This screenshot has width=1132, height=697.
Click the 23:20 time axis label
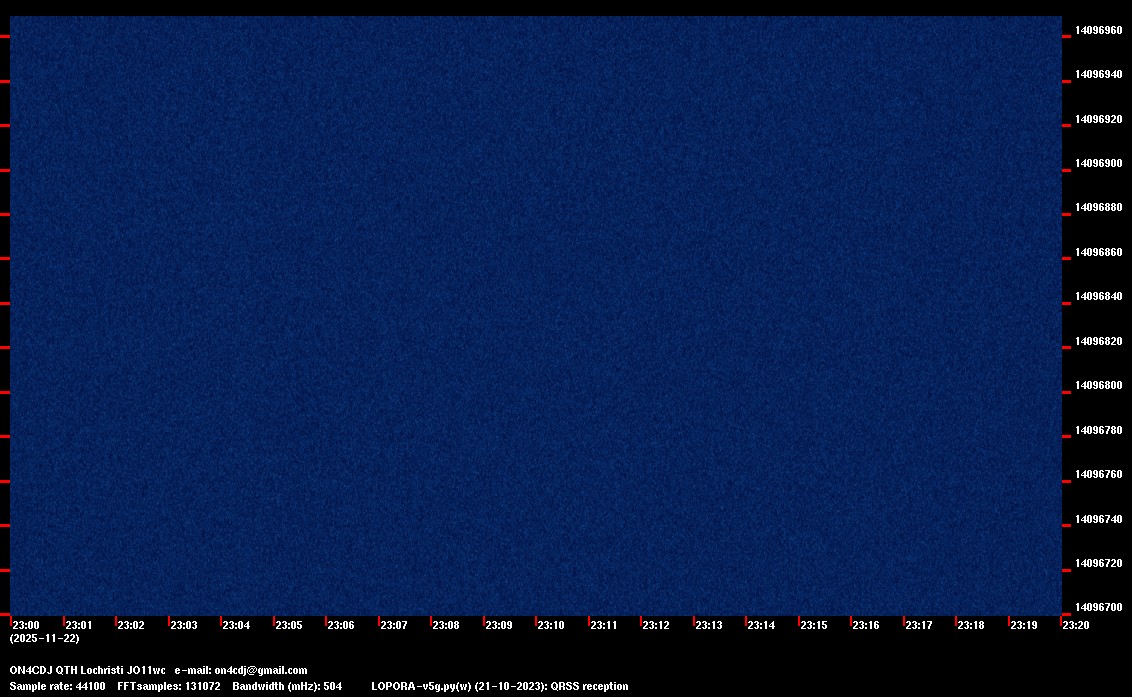tap(1076, 625)
